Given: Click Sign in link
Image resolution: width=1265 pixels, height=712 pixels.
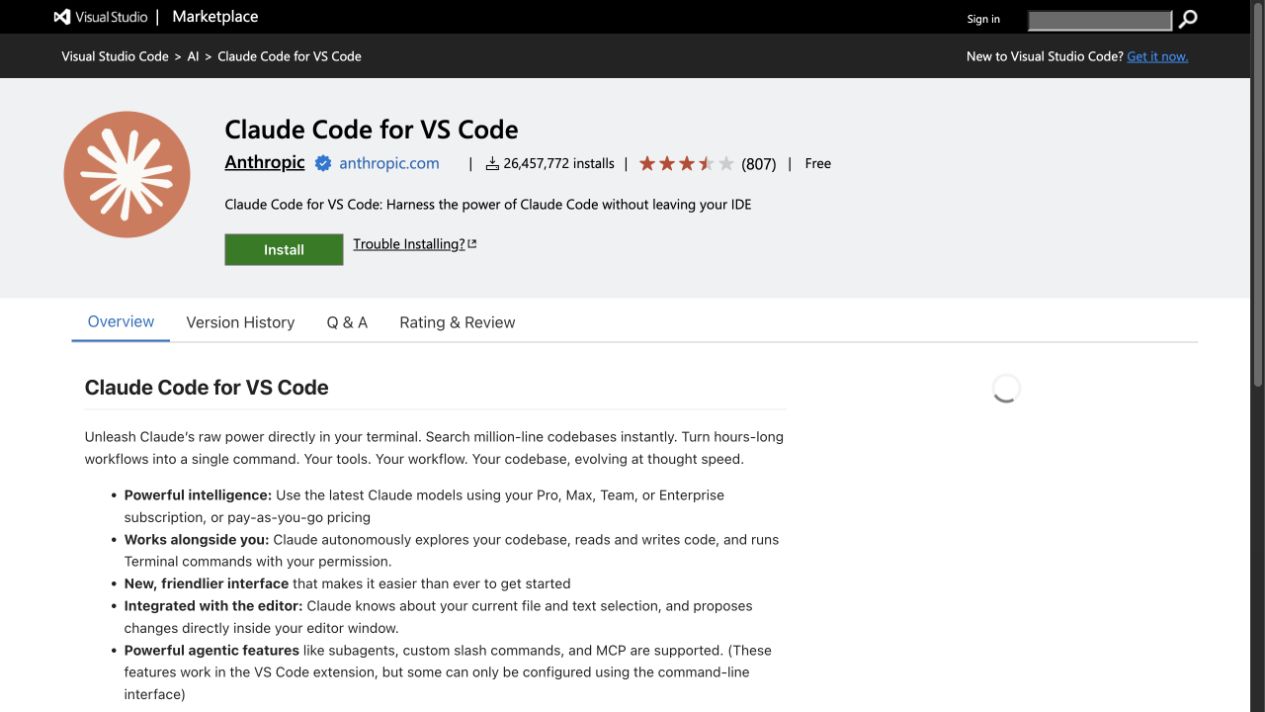Looking at the screenshot, I should point(983,19).
